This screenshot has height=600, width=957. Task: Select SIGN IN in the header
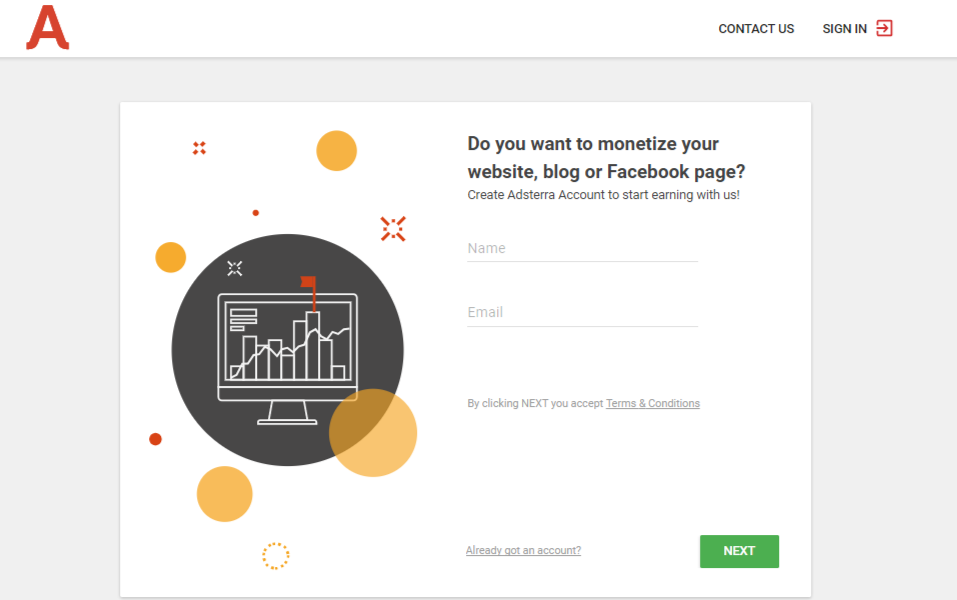(x=844, y=29)
